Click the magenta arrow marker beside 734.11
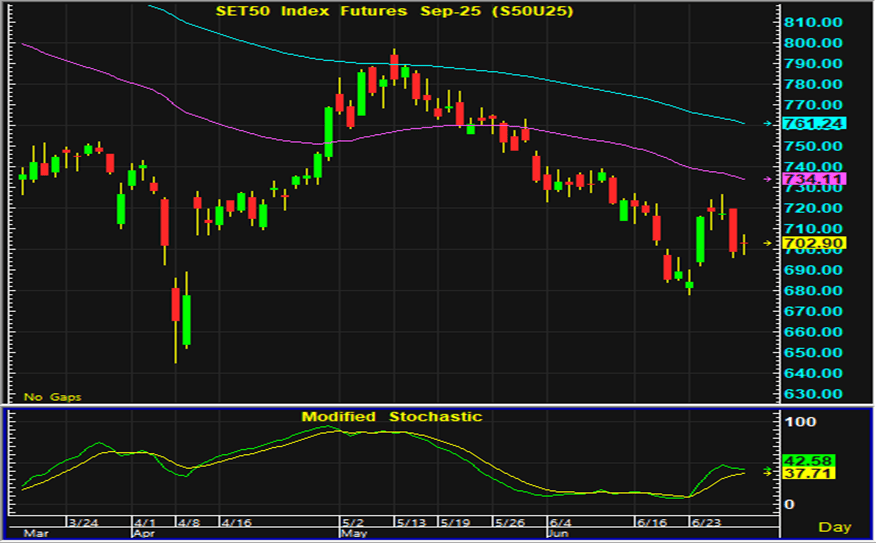 768,179
